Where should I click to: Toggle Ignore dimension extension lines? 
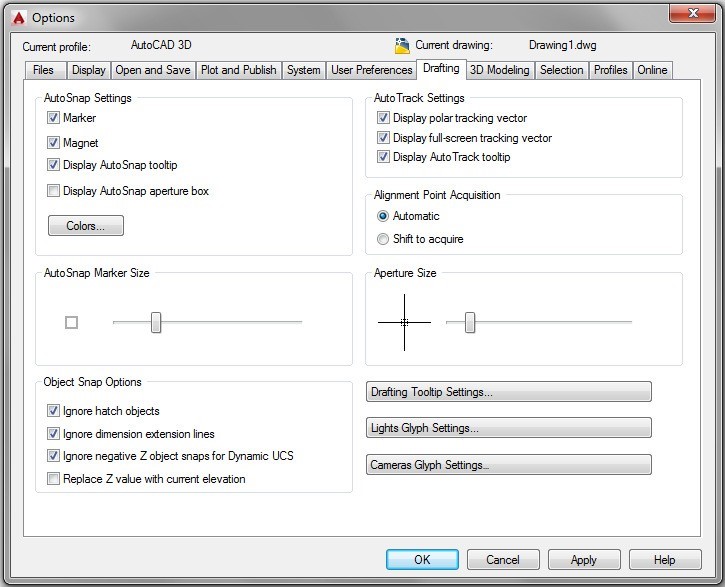pyautogui.click(x=53, y=434)
